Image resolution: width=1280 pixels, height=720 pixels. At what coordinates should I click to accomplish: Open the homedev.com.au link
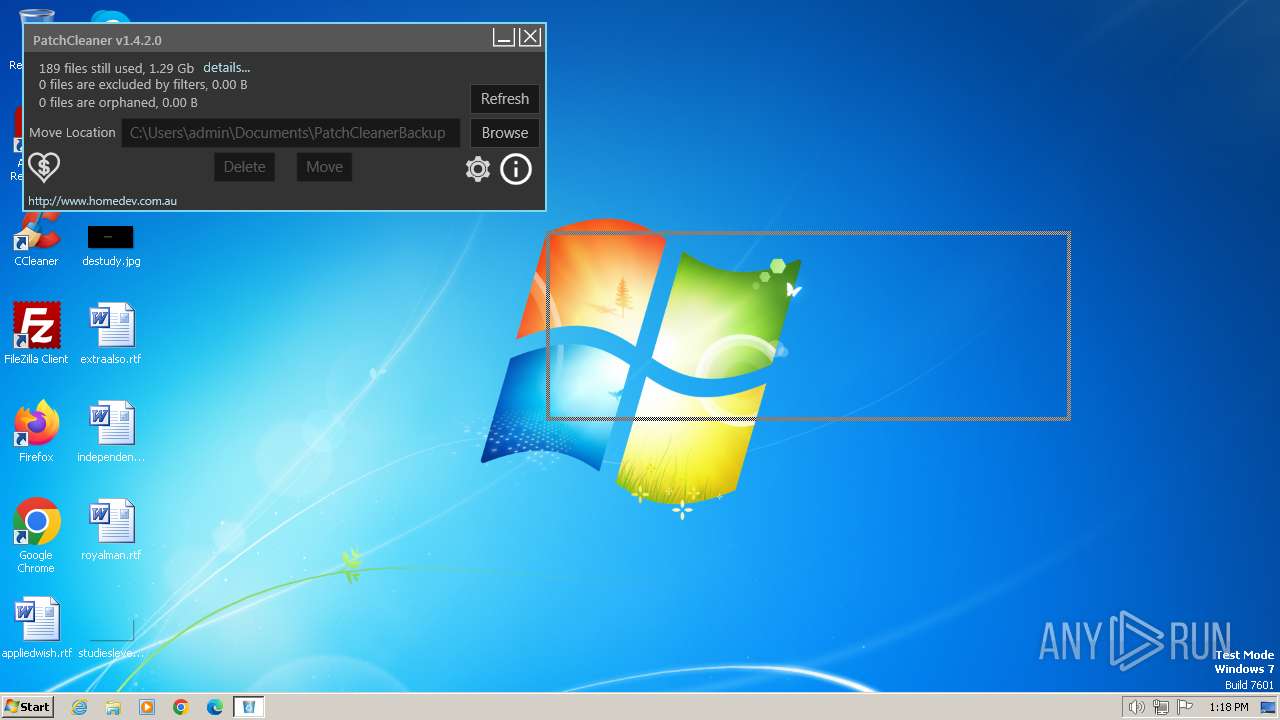pyautogui.click(x=102, y=201)
